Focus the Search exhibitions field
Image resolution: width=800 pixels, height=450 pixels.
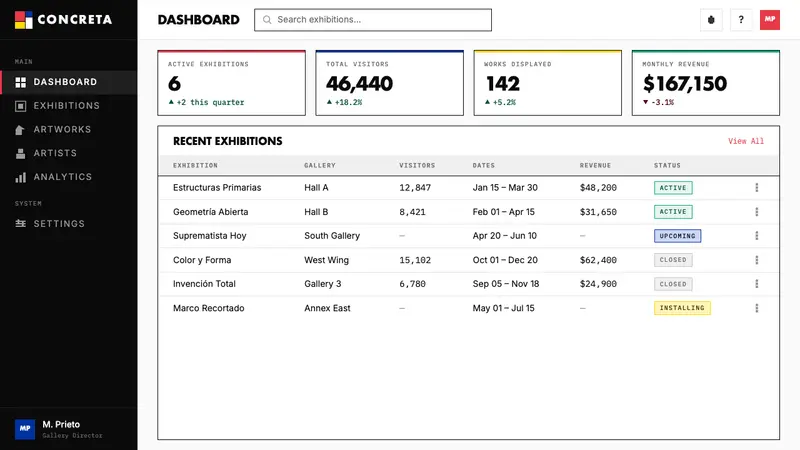(373, 20)
